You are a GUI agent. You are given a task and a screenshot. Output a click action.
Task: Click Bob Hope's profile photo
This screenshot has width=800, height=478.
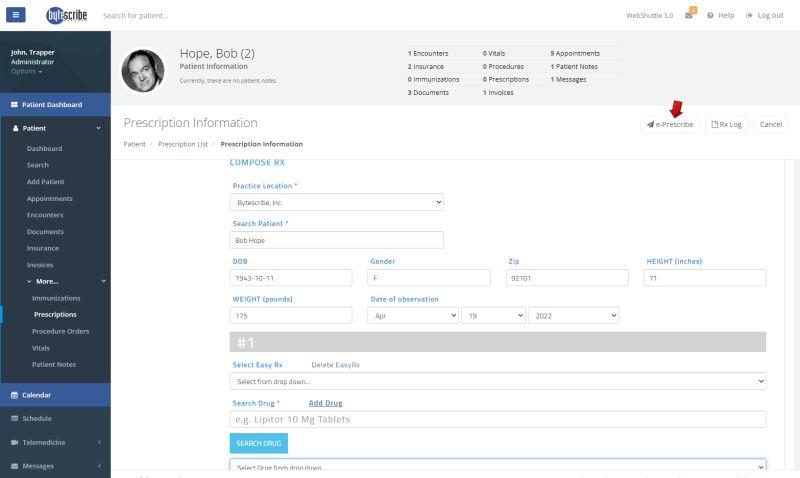pos(143,70)
